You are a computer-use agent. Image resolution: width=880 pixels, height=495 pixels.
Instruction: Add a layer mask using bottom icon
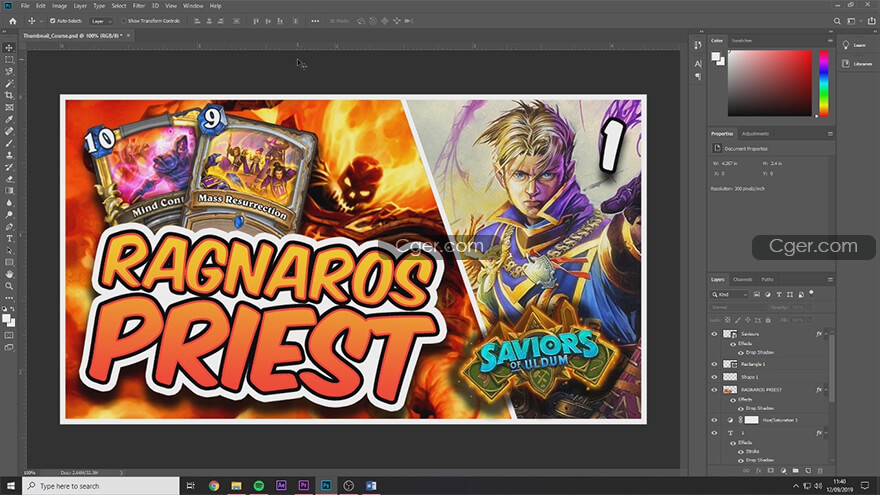click(771, 471)
